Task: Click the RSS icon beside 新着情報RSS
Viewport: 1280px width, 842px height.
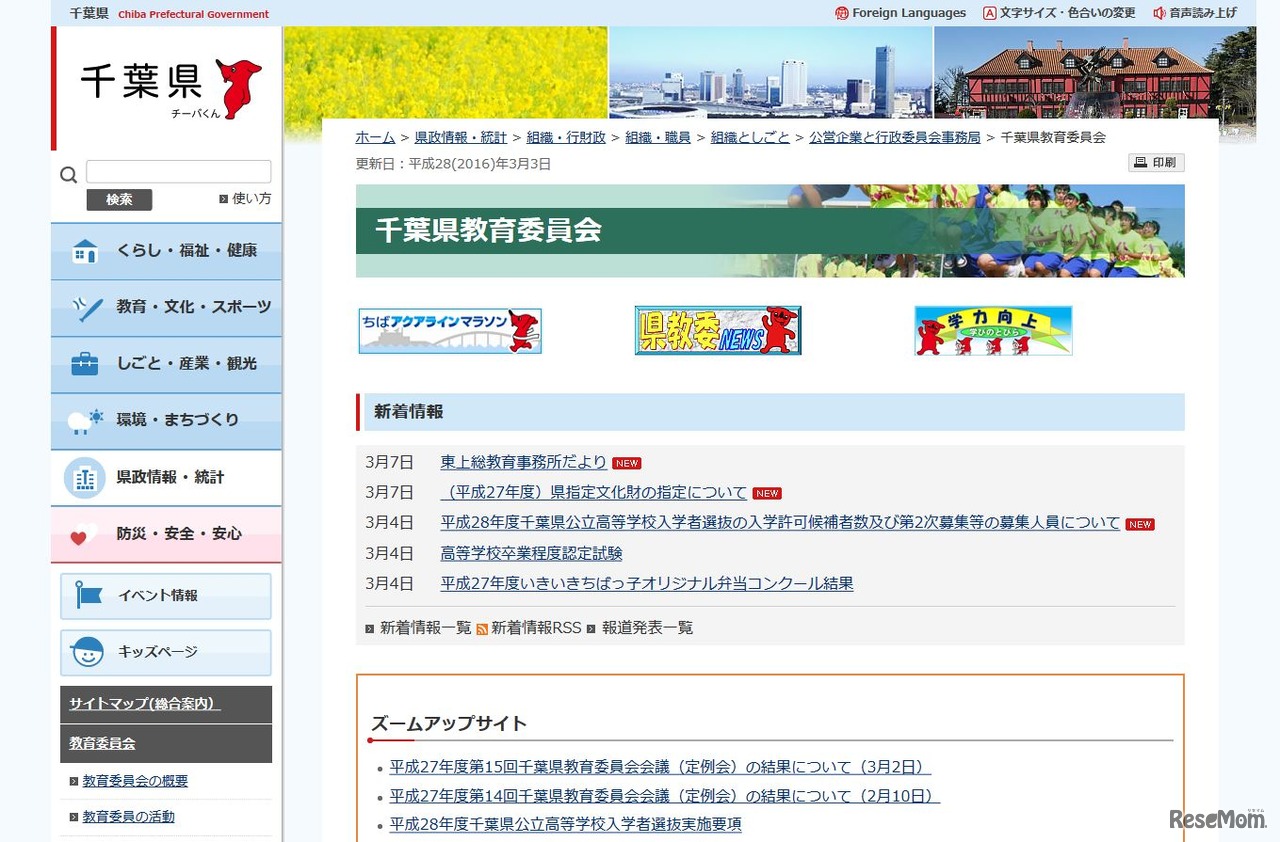Action: click(481, 628)
